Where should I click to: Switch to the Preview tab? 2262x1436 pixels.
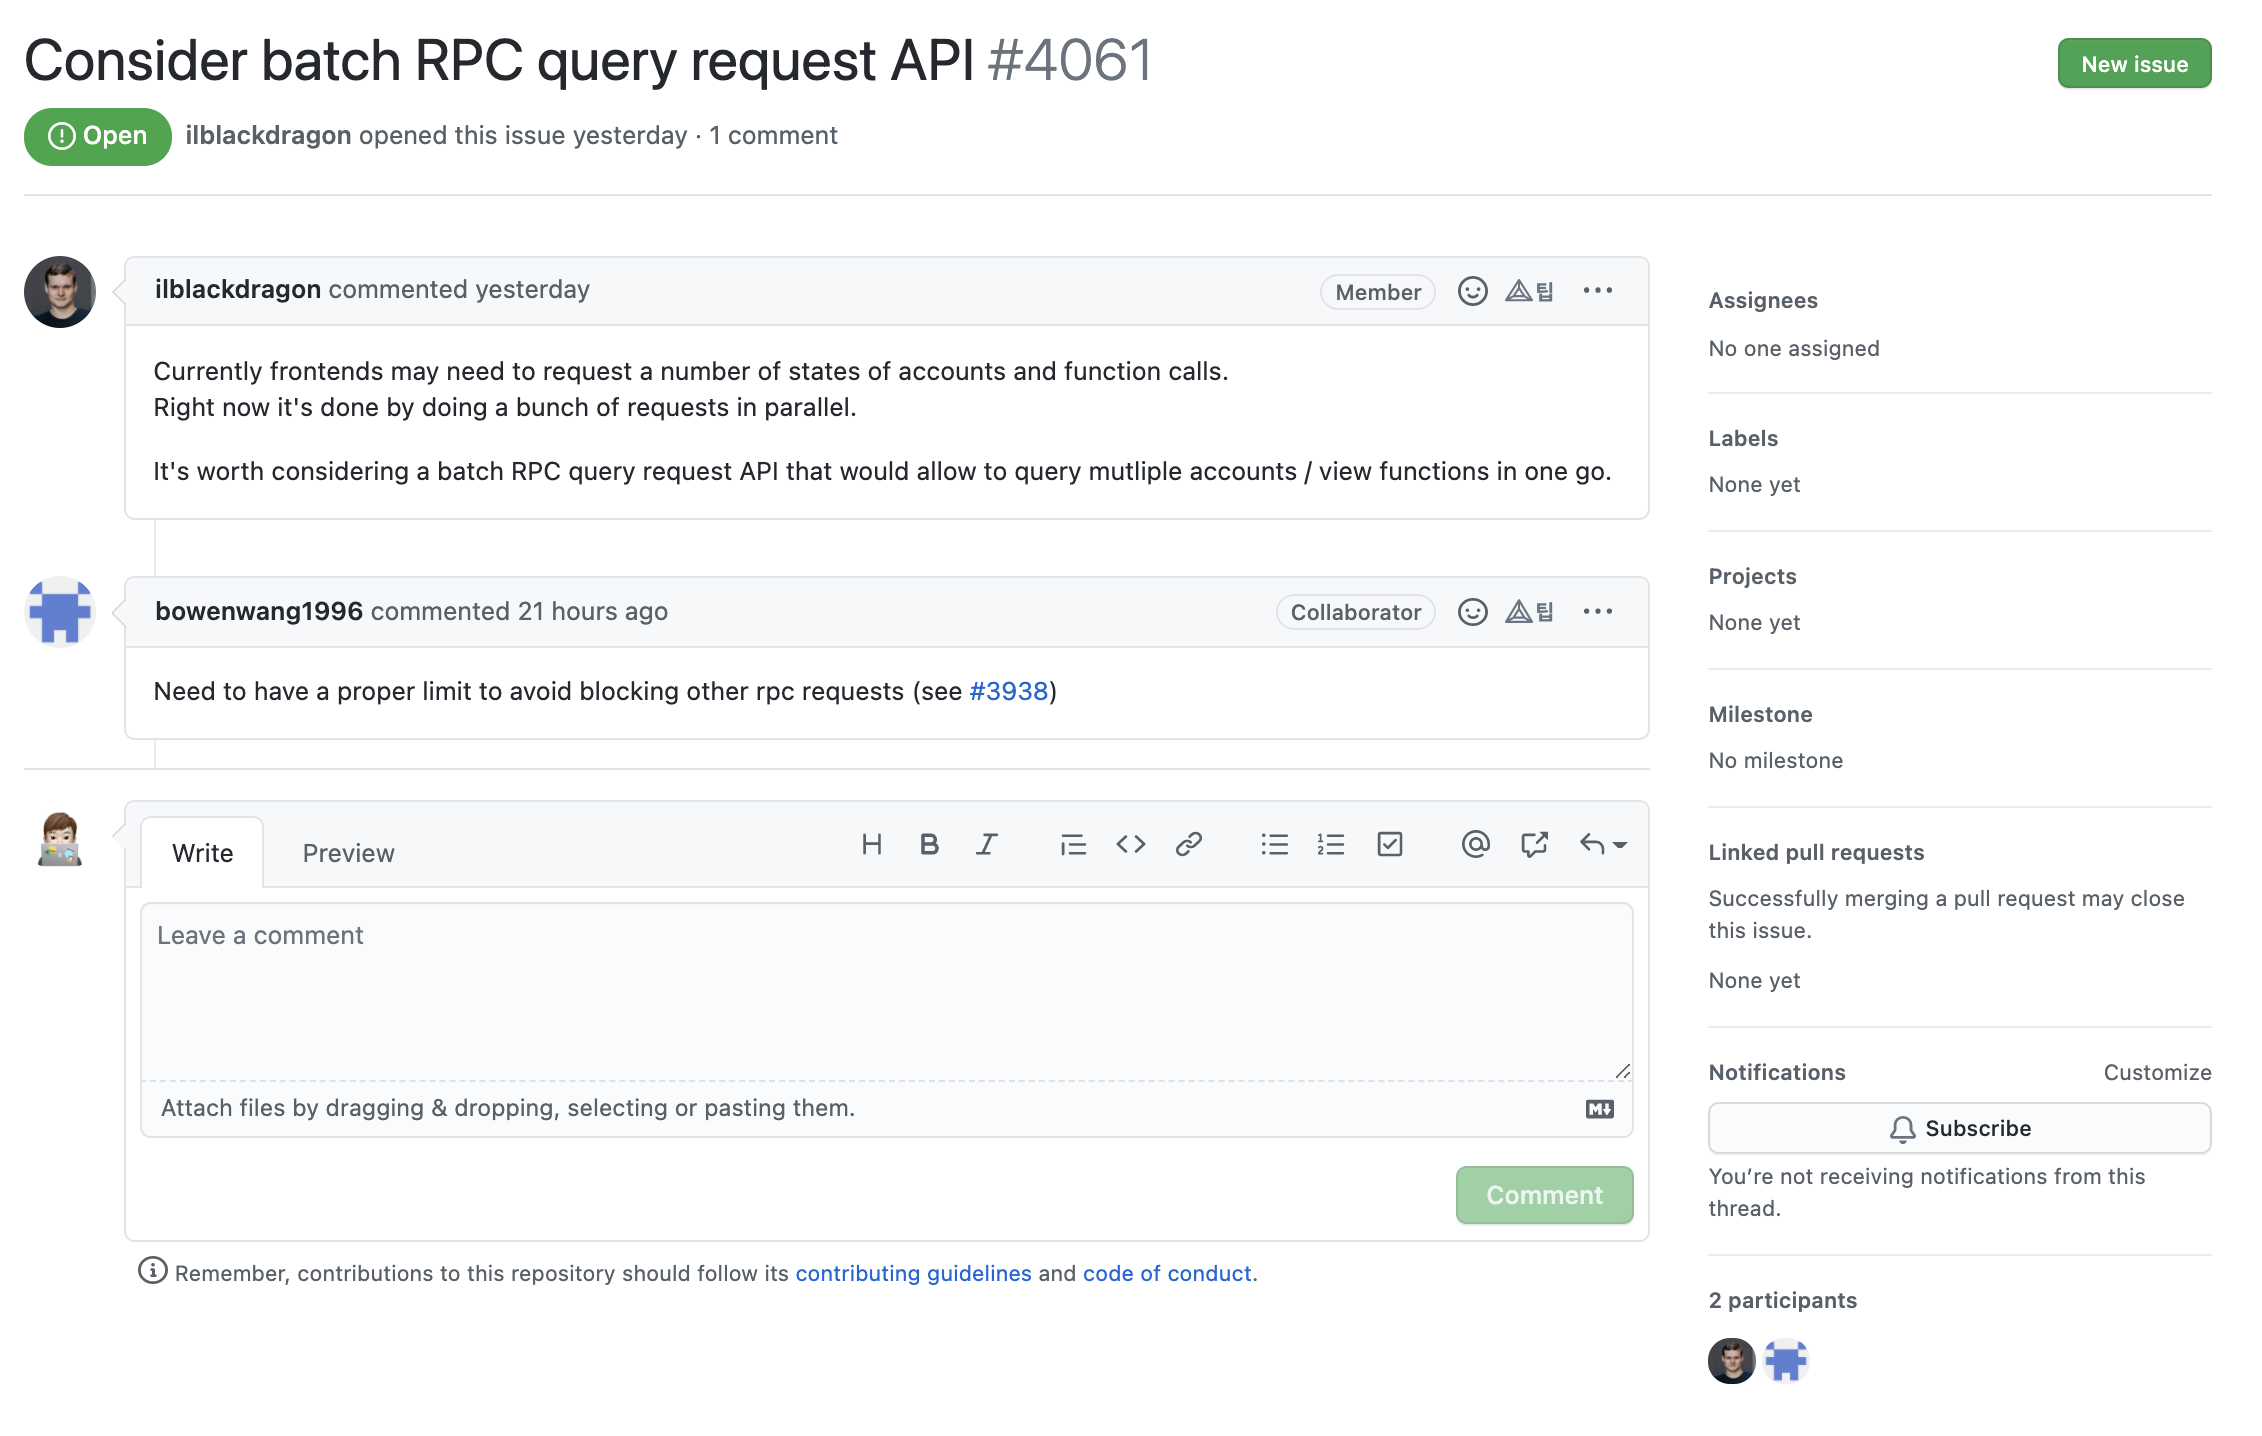pos(348,853)
